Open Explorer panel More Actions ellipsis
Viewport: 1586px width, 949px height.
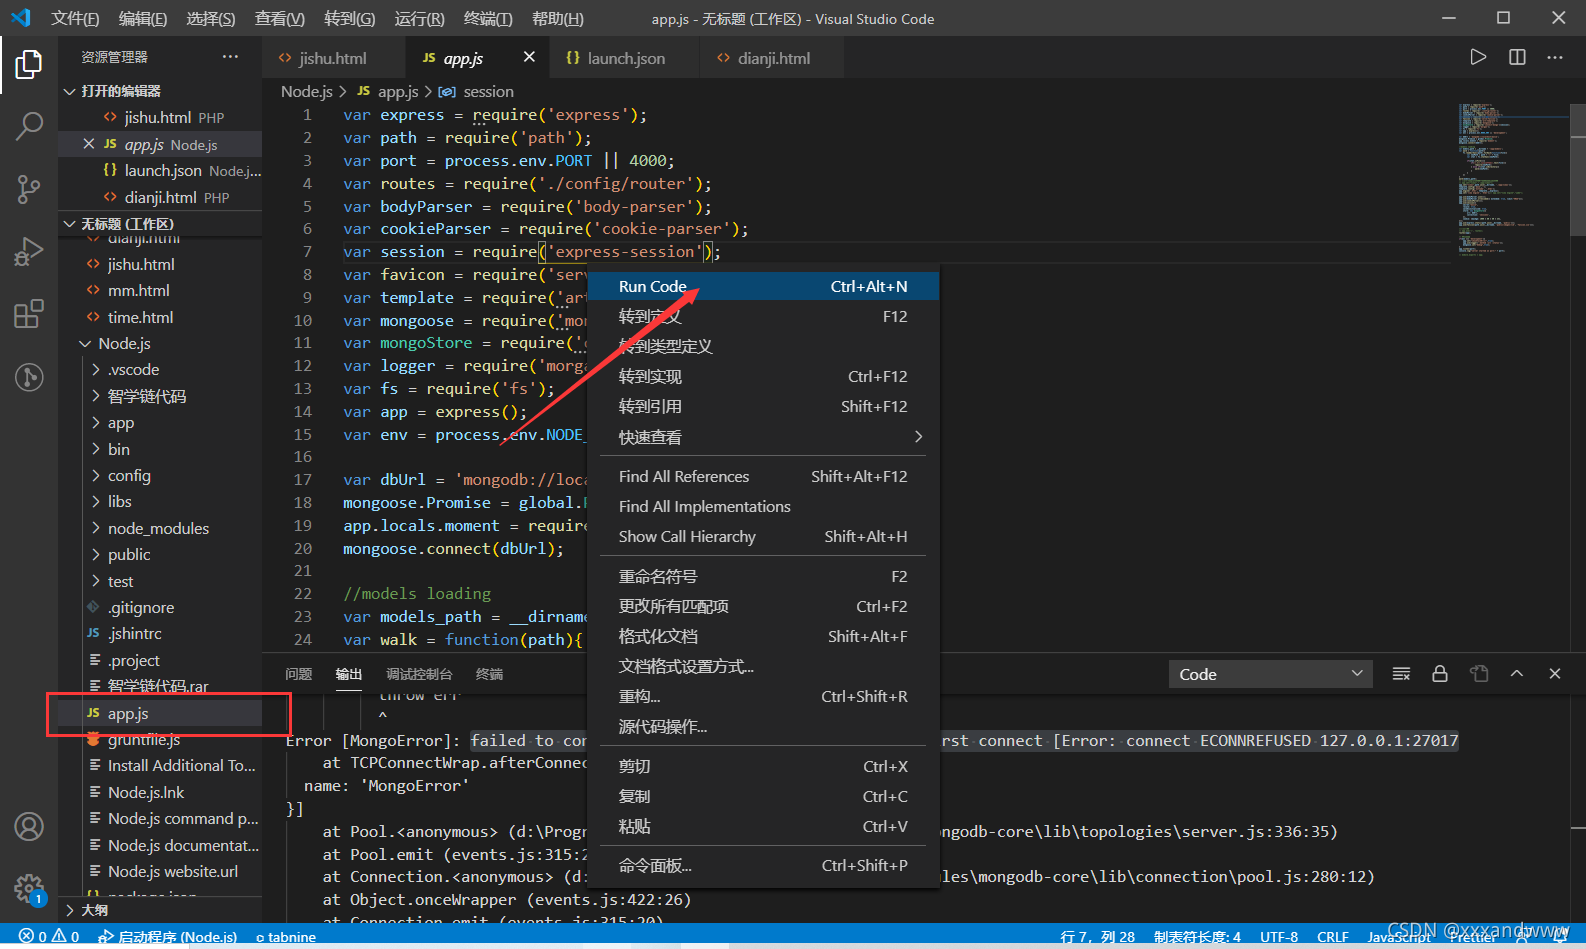click(x=231, y=57)
